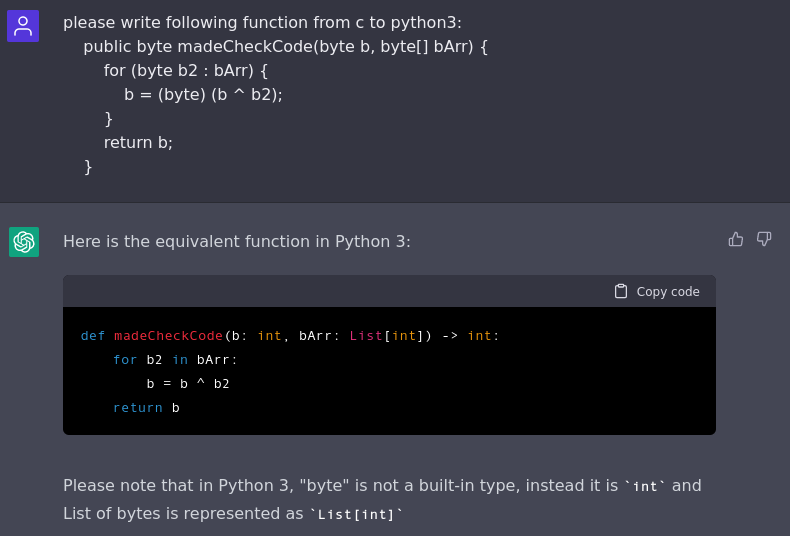
Task: Click the purple user avatar icon
Action: click(23, 26)
